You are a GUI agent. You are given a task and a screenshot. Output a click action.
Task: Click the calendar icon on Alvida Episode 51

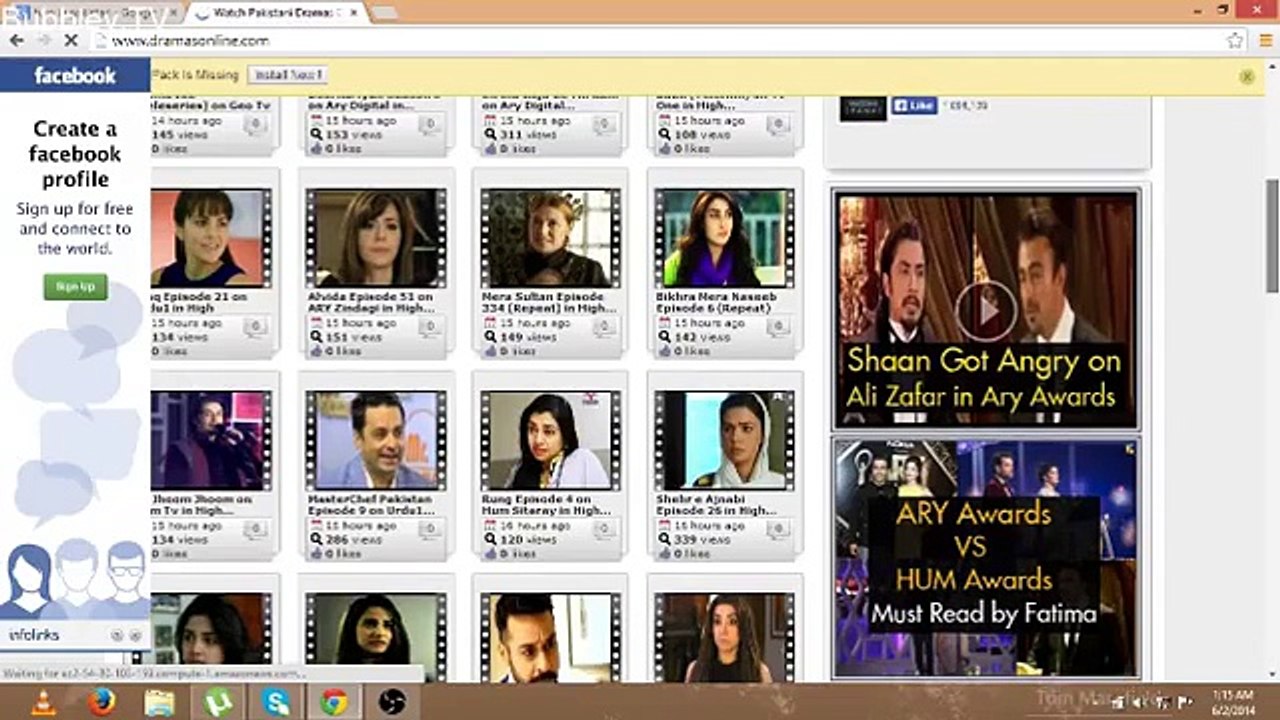[316, 324]
